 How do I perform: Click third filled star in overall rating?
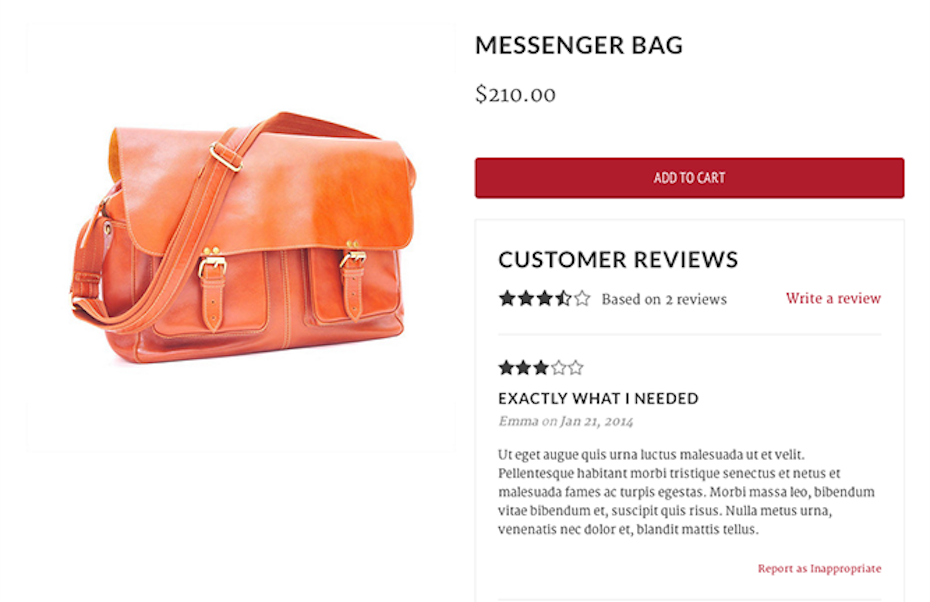pos(544,298)
